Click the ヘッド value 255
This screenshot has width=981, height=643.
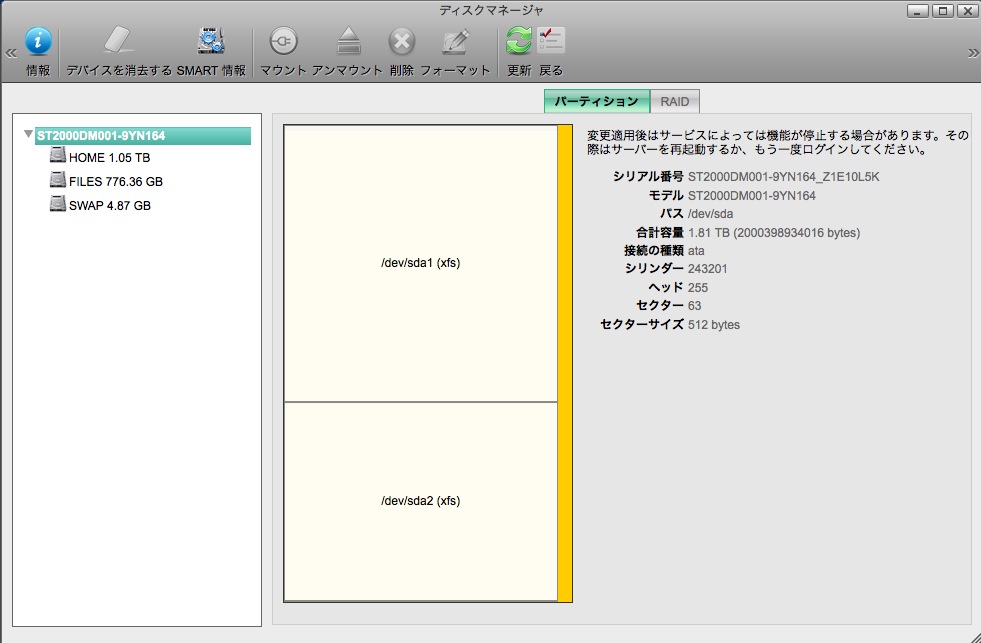click(x=698, y=288)
